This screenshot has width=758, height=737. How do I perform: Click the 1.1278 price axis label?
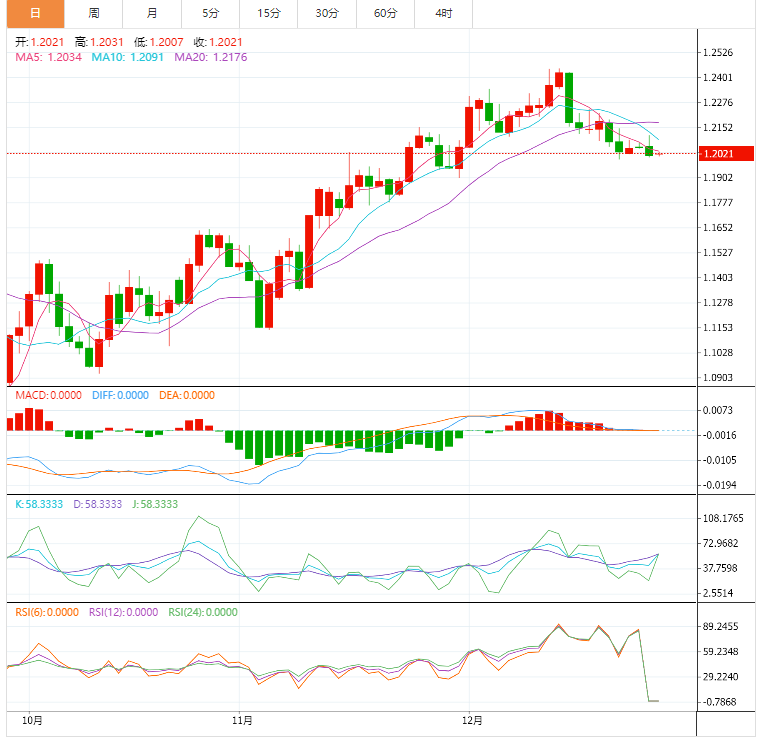pos(718,303)
